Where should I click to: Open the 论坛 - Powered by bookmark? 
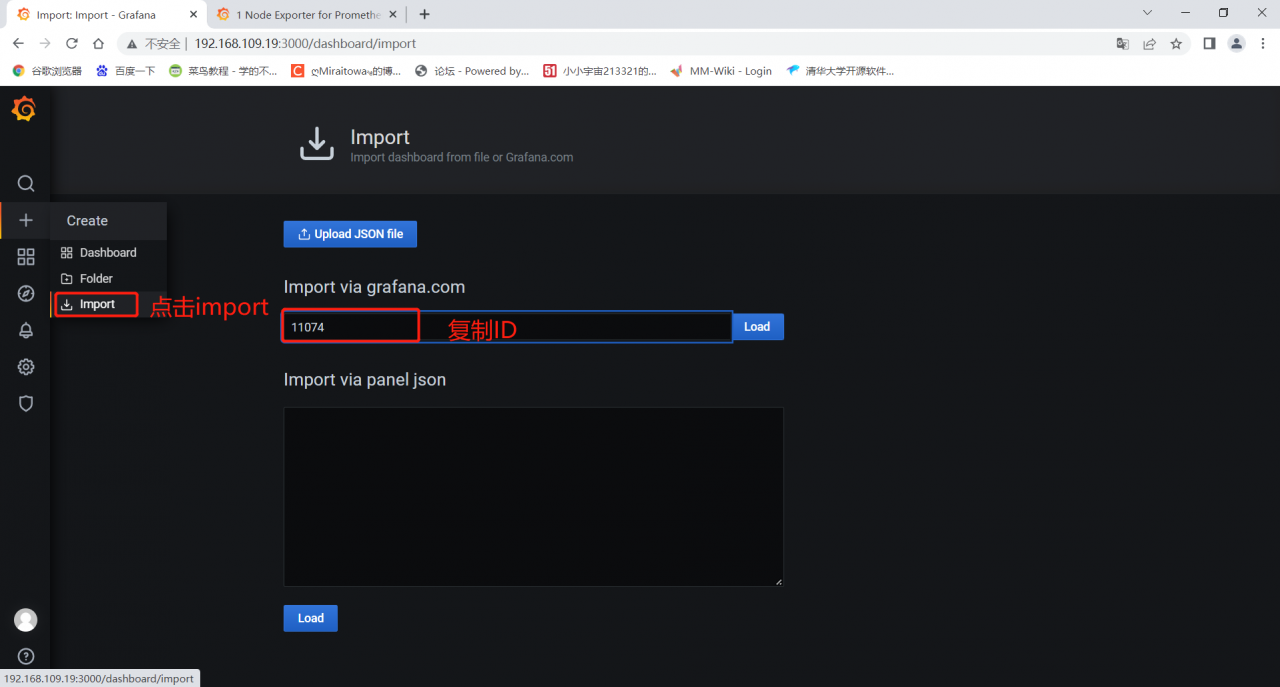click(471, 71)
